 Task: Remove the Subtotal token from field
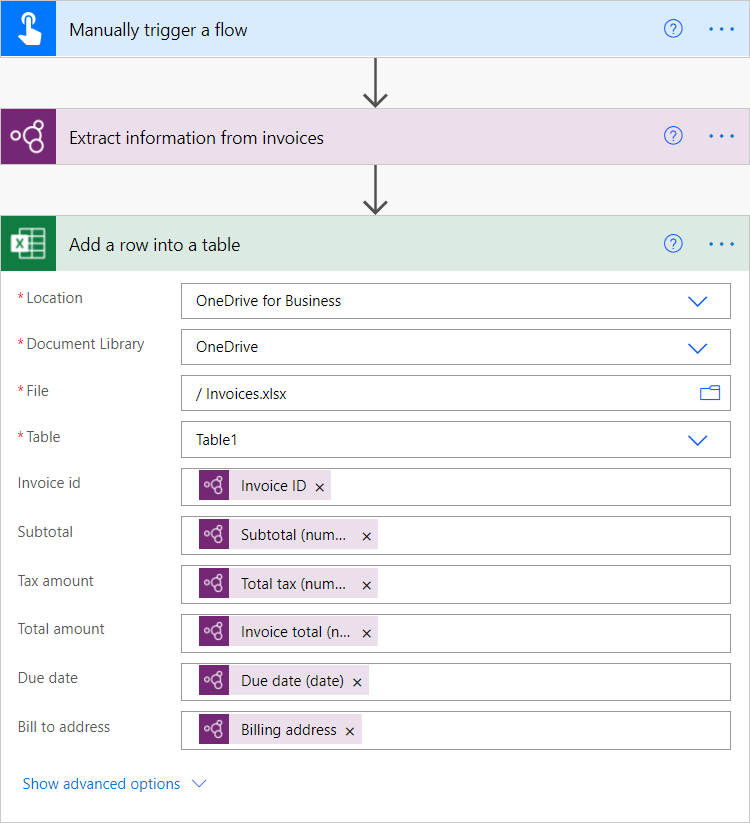(366, 536)
